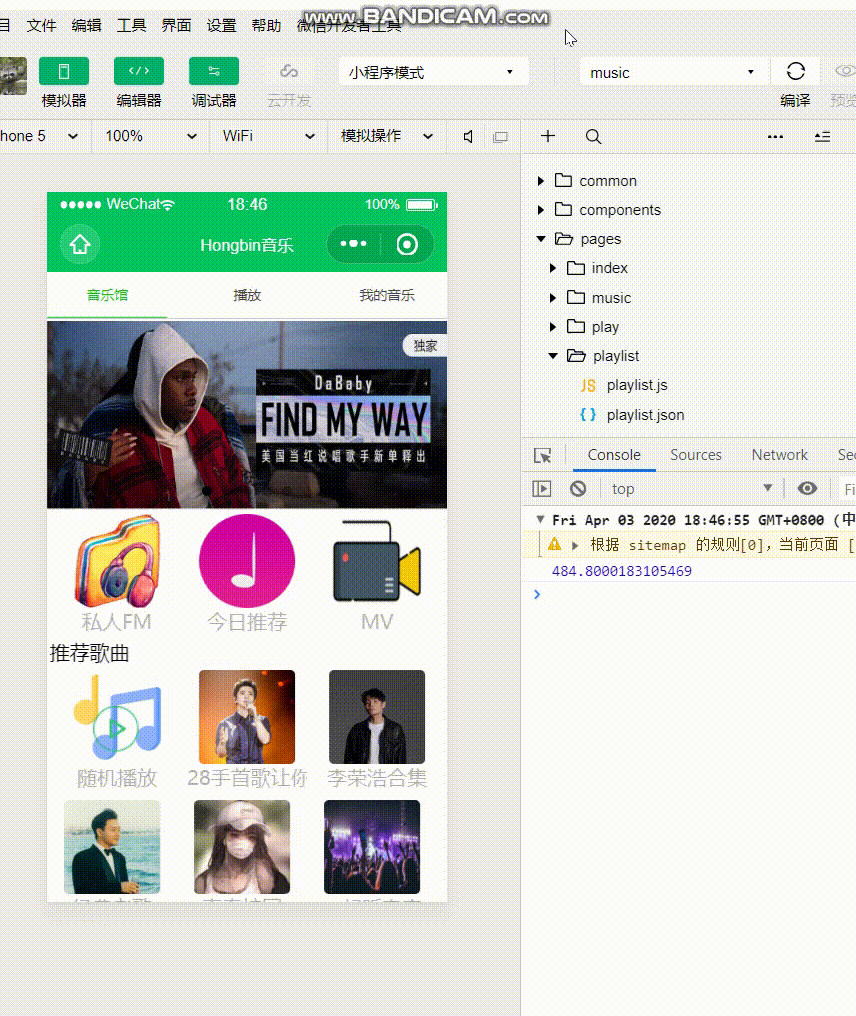Open the 28手首歌 playlist cover

pos(247,717)
